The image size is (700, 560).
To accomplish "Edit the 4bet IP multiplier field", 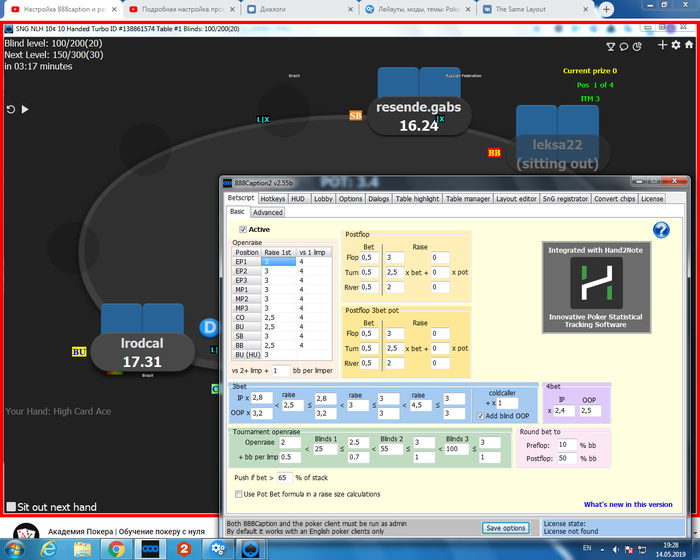I will point(564,410).
